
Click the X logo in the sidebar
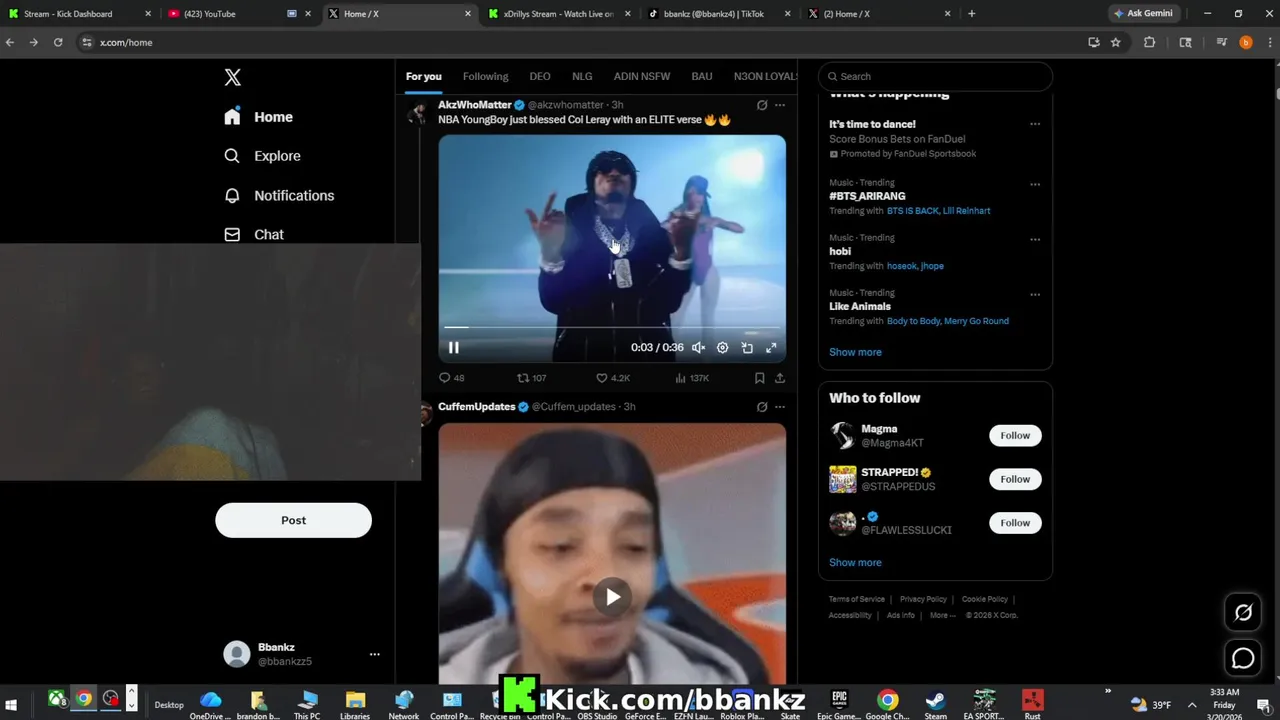coord(232,77)
